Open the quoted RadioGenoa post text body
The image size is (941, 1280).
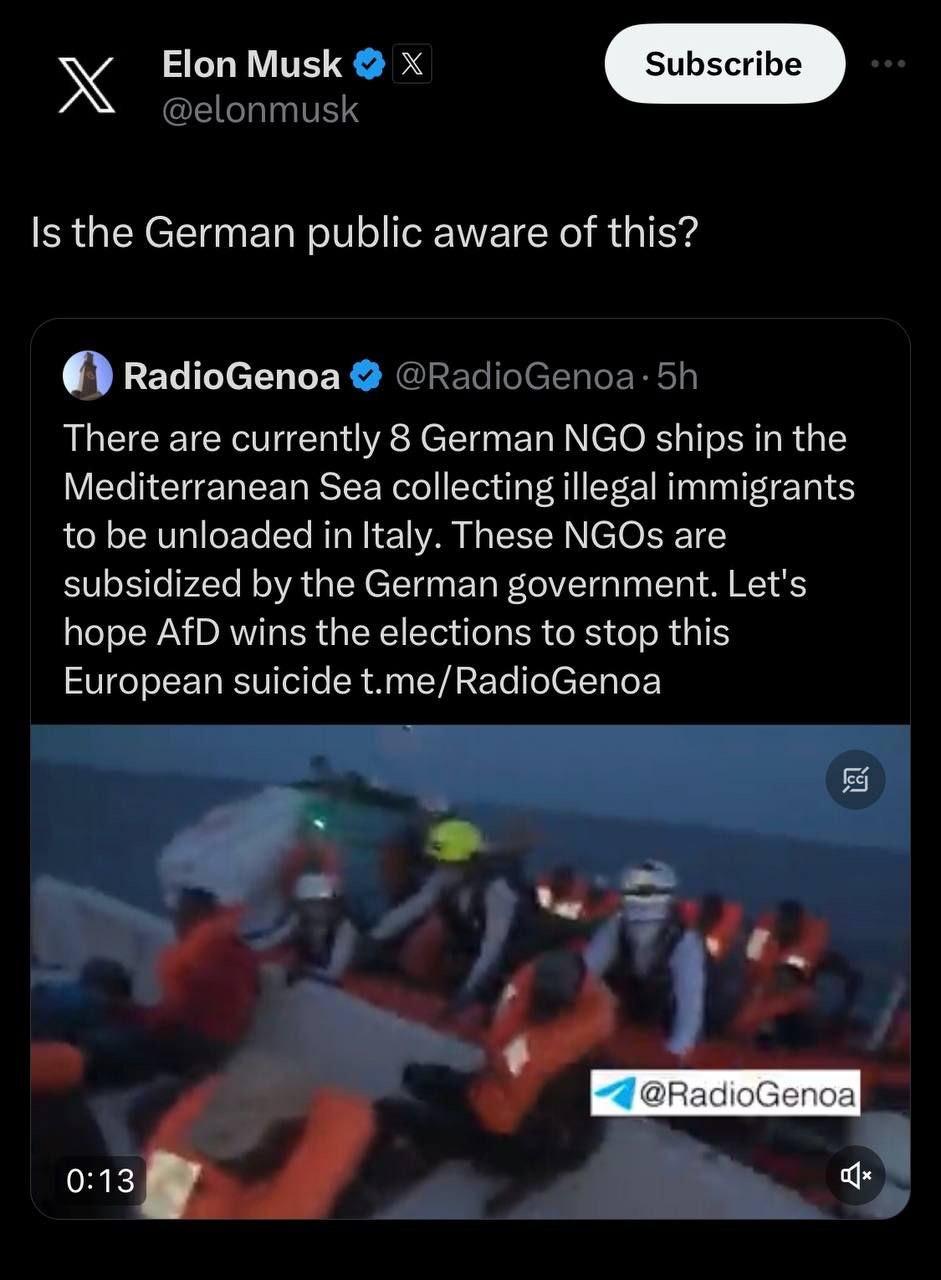click(x=460, y=559)
